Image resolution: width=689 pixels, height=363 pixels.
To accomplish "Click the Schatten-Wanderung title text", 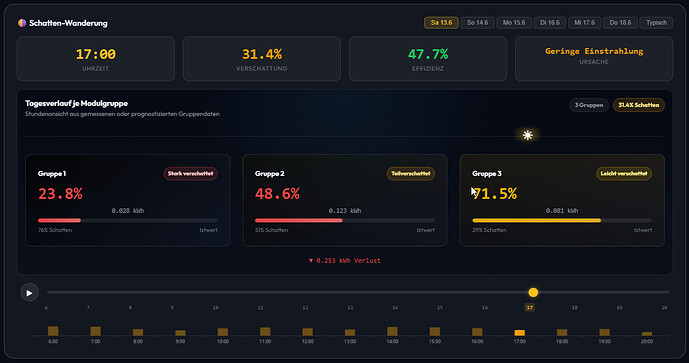I will coord(68,23).
